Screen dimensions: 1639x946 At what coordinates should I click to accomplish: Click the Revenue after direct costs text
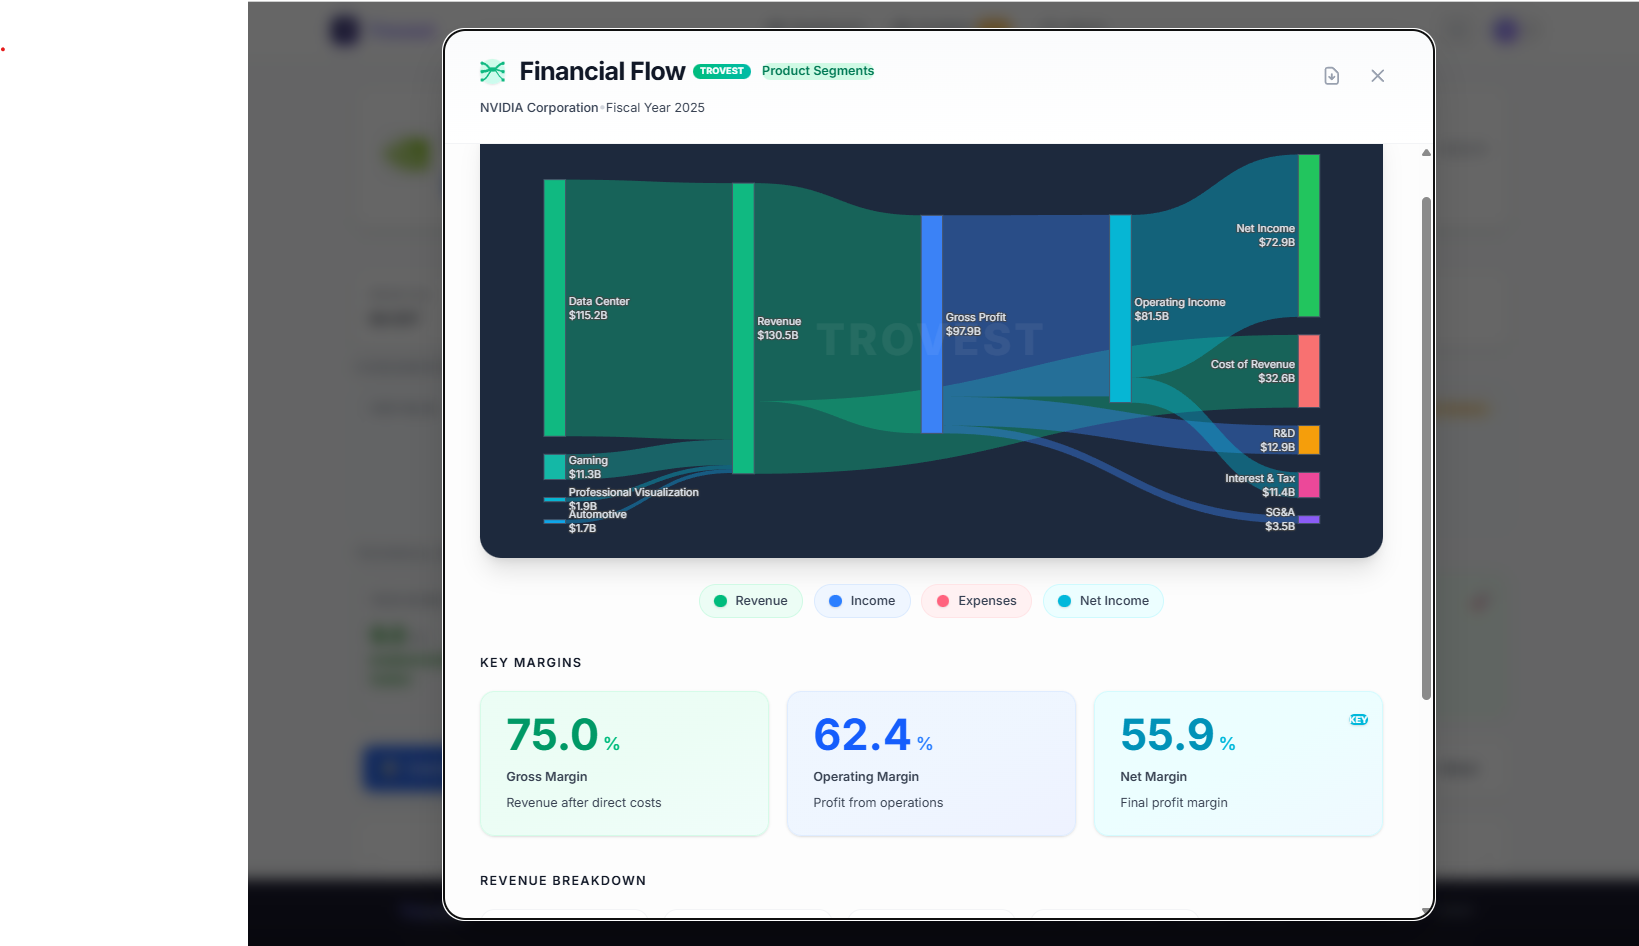[584, 803]
